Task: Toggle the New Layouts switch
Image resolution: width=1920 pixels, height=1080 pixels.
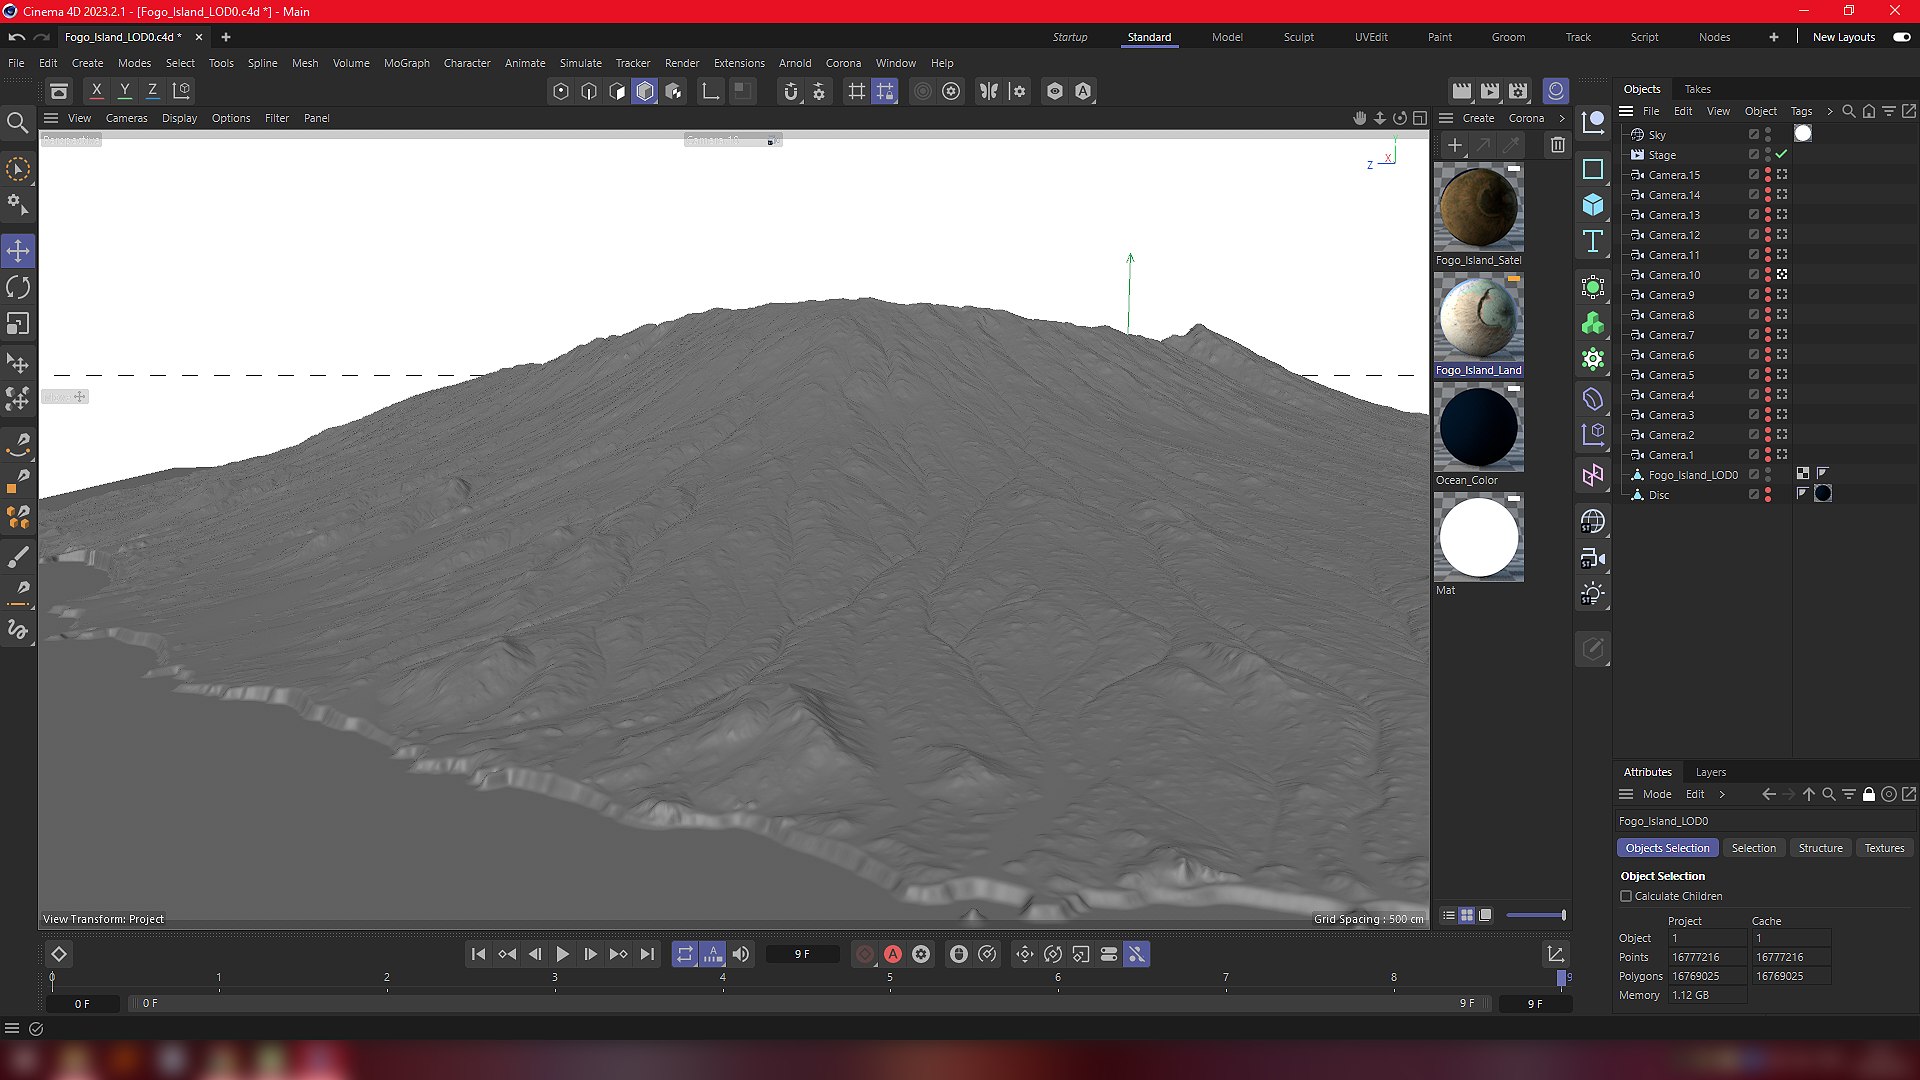Action: pos(1901,37)
